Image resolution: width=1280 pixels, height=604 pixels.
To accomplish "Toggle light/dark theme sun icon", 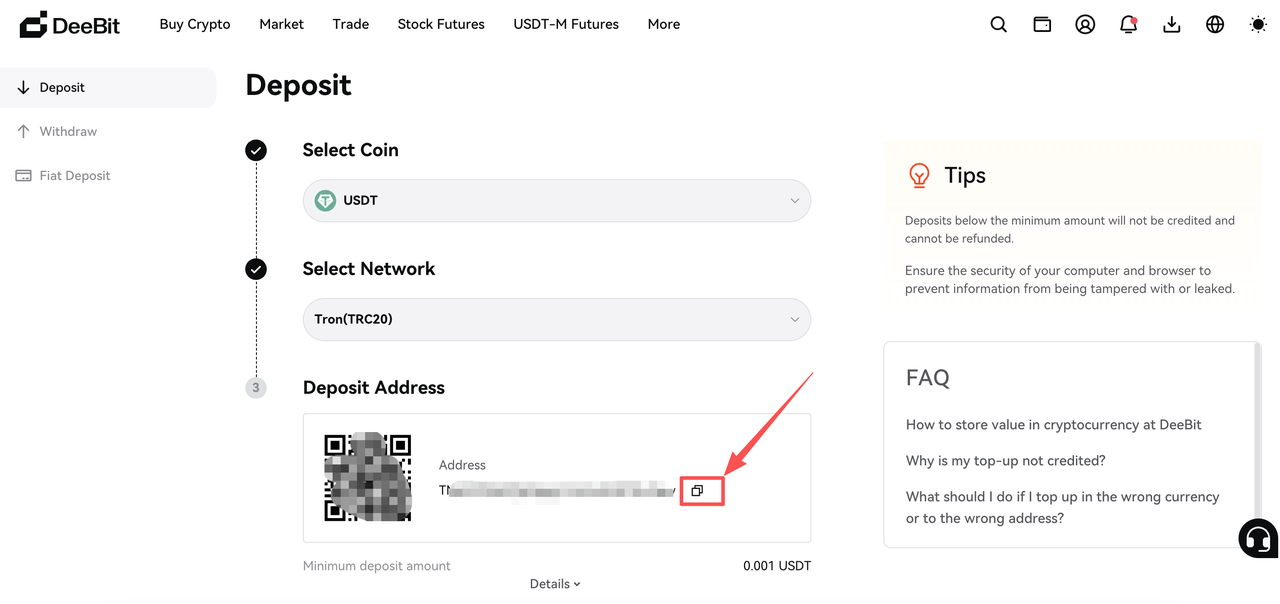I will 1258,24.
